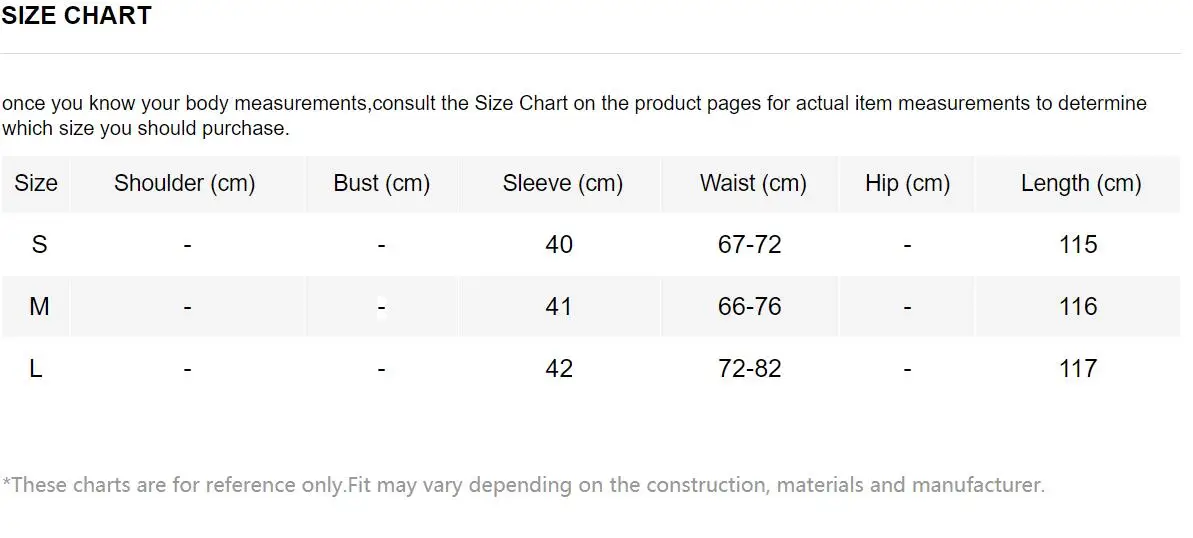Viewport: 1193px width, 538px height.
Task: Click the Size column header
Action: point(36,183)
